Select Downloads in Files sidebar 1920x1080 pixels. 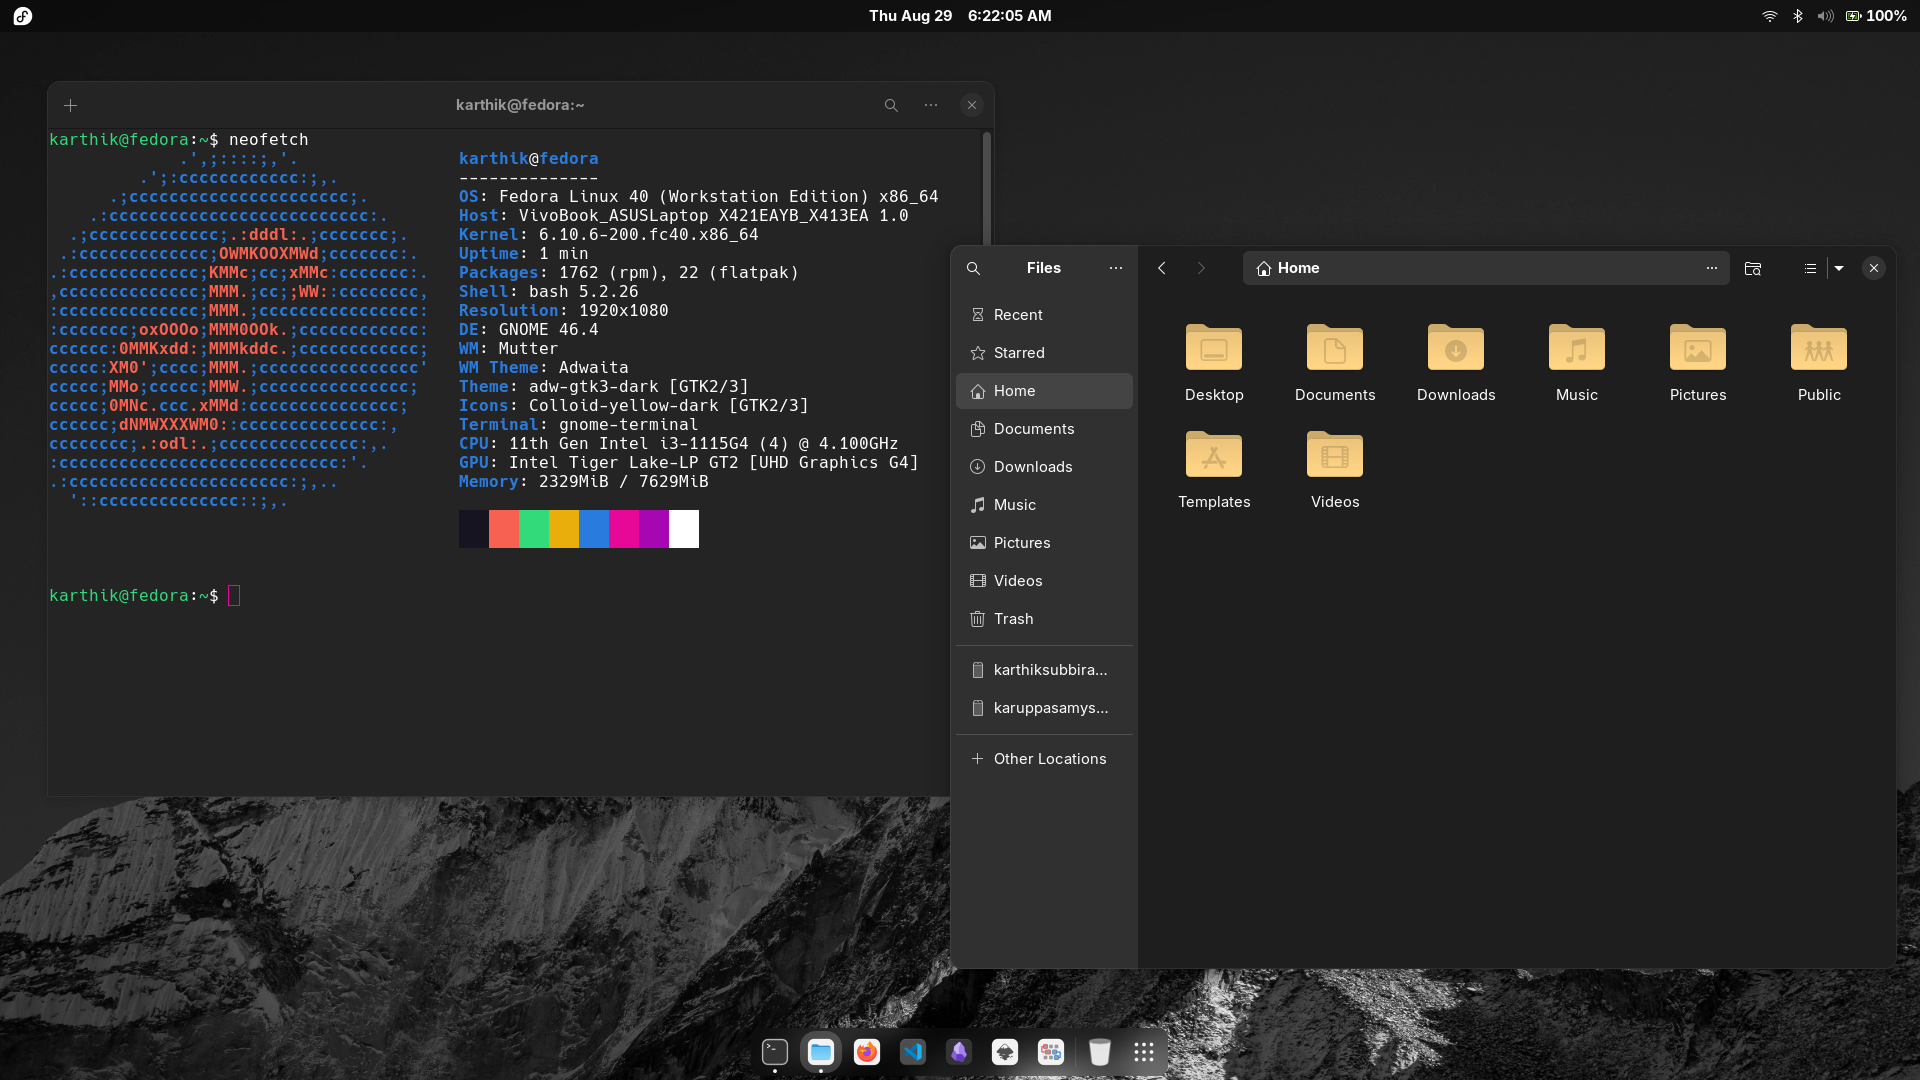coord(1044,467)
